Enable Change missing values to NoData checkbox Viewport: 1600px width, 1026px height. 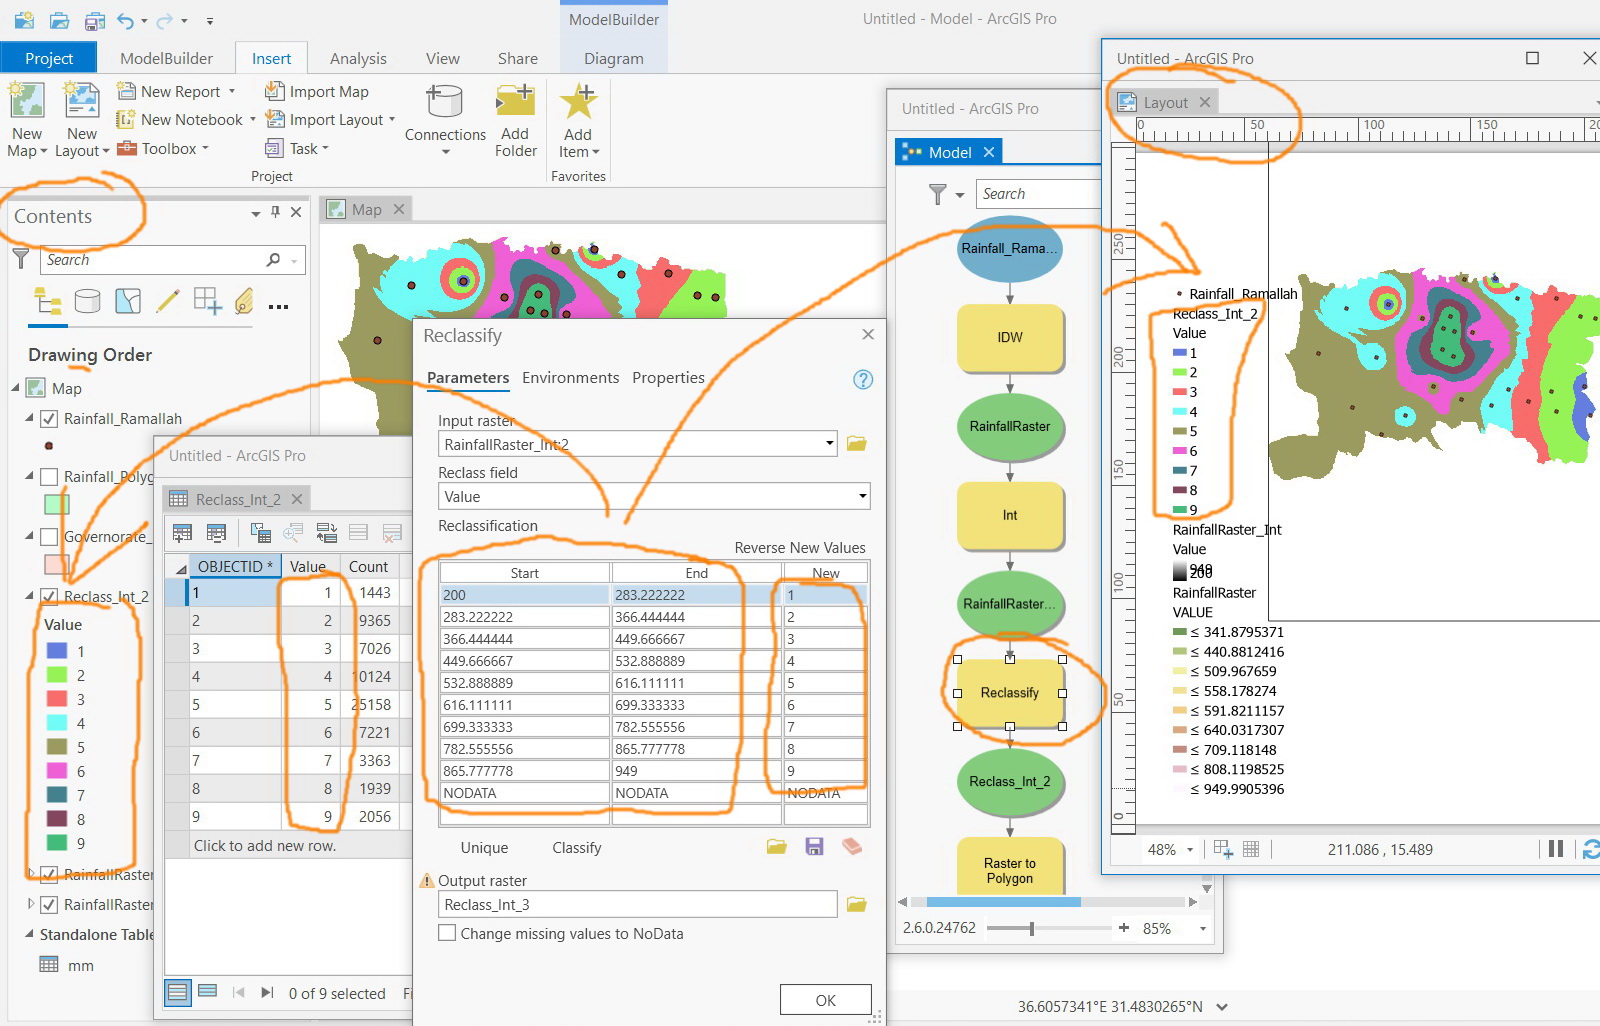[x=447, y=933]
